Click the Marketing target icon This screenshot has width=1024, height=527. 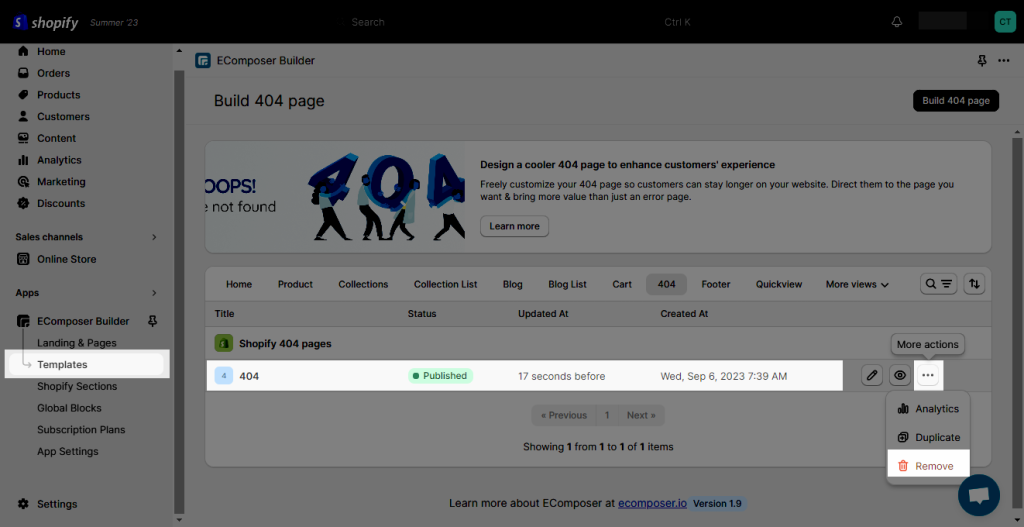(24, 182)
